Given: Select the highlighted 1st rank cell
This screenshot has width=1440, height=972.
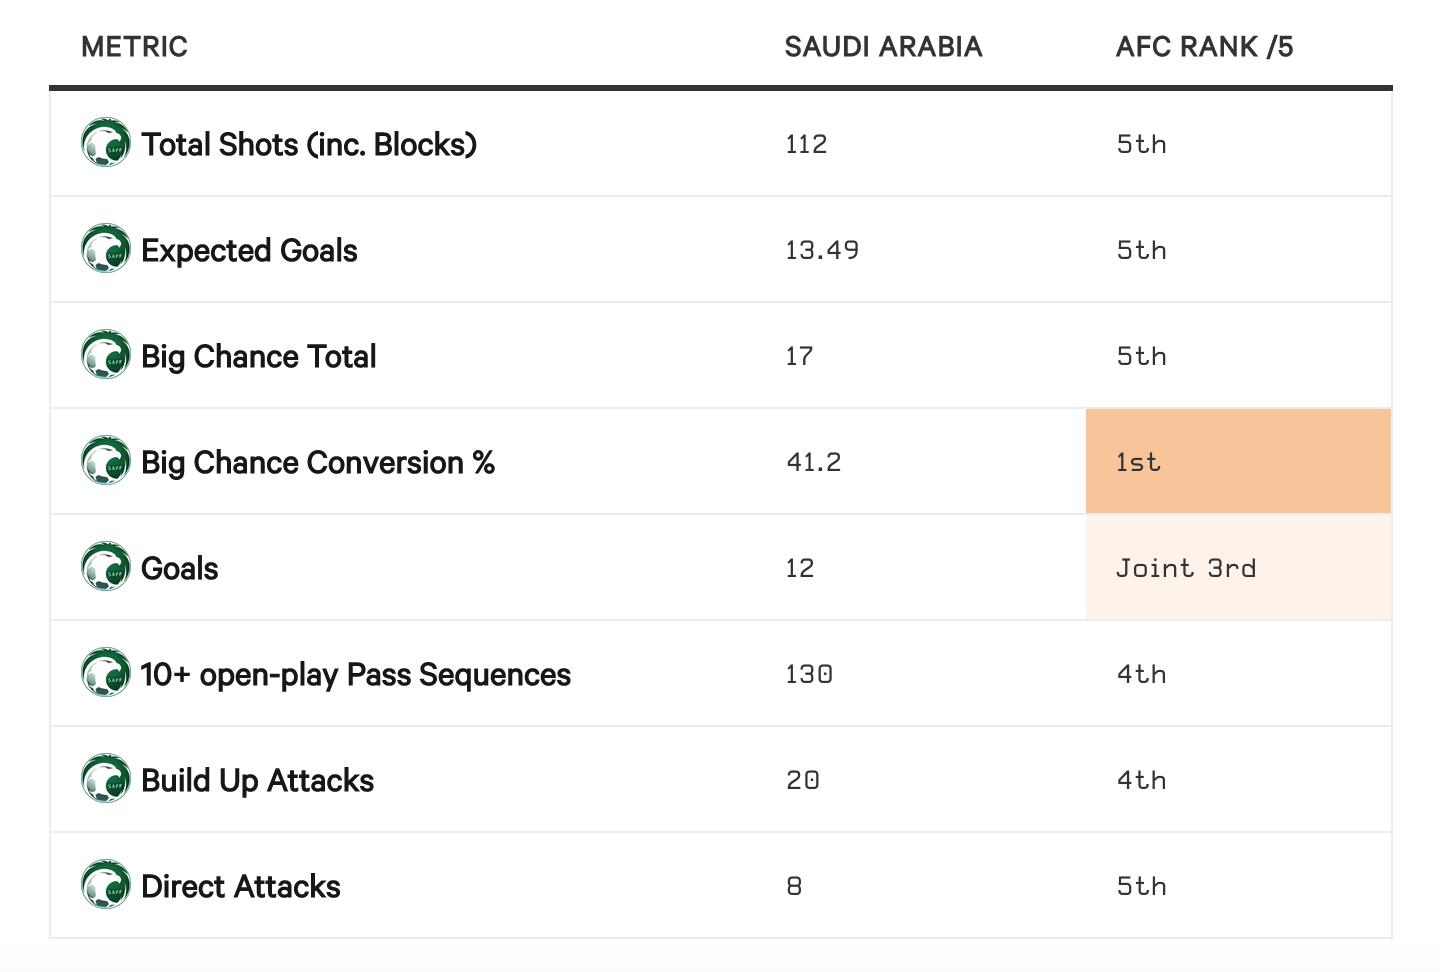Looking at the screenshot, I should (x=1238, y=461).
